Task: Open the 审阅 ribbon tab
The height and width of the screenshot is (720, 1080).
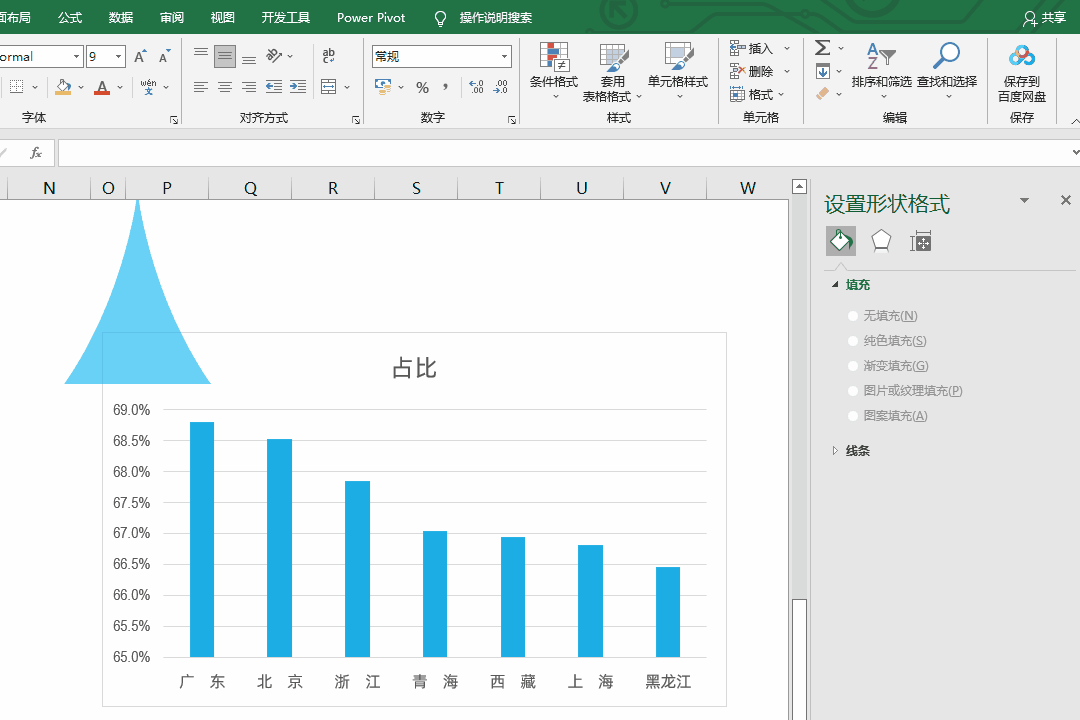Action: [172, 18]
